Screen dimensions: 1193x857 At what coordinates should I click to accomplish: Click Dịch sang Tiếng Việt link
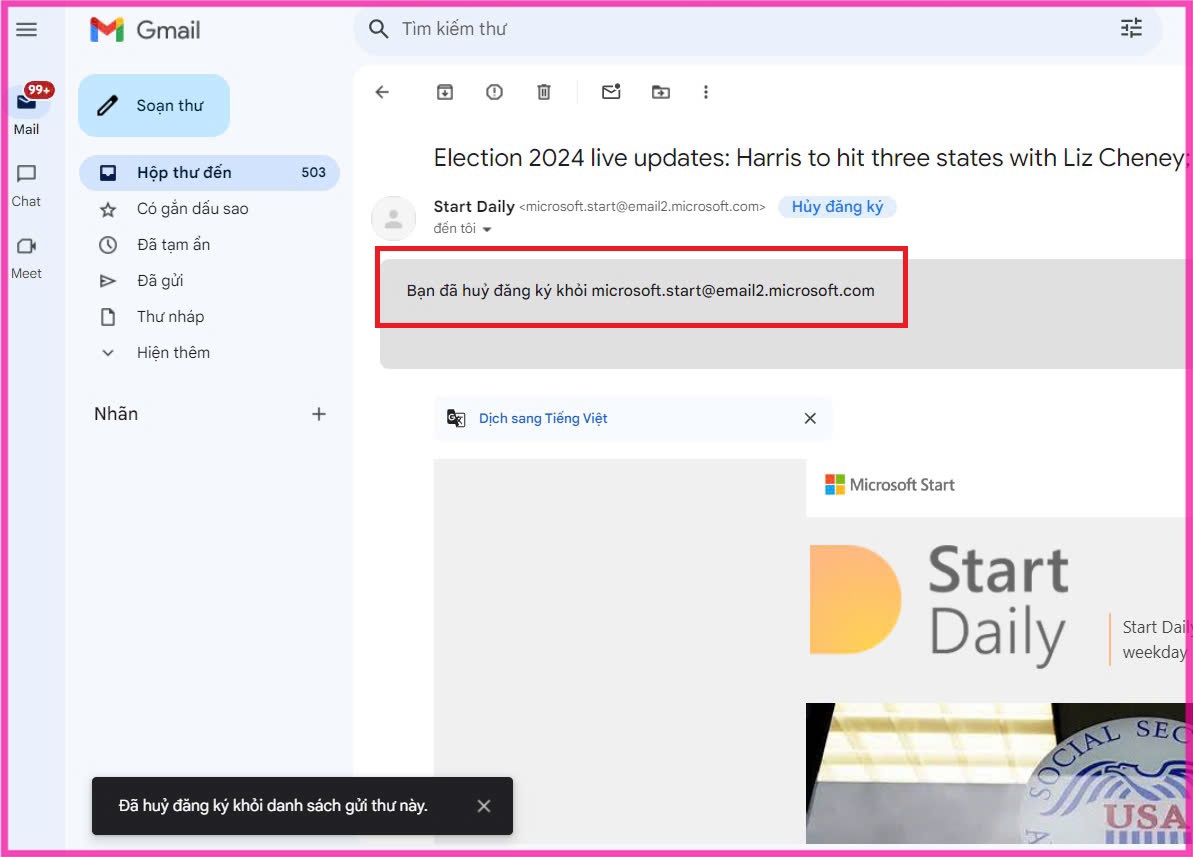(543, 419)
